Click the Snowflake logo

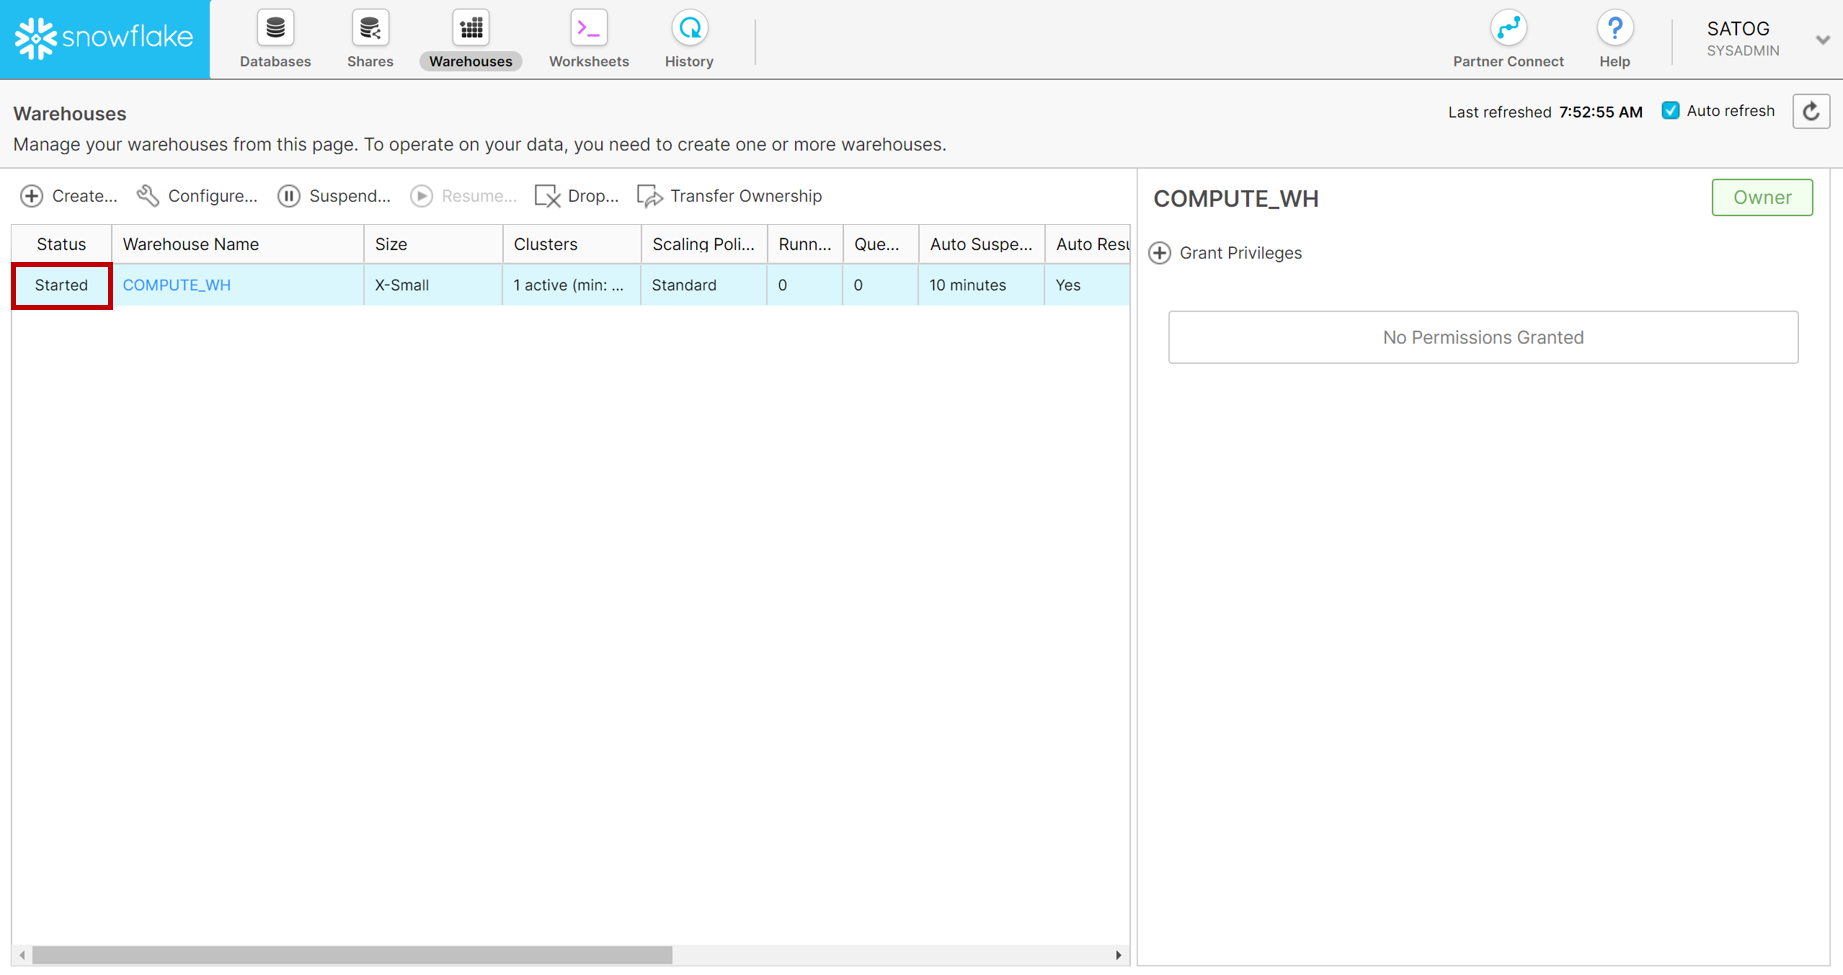(x=104, y=38)
